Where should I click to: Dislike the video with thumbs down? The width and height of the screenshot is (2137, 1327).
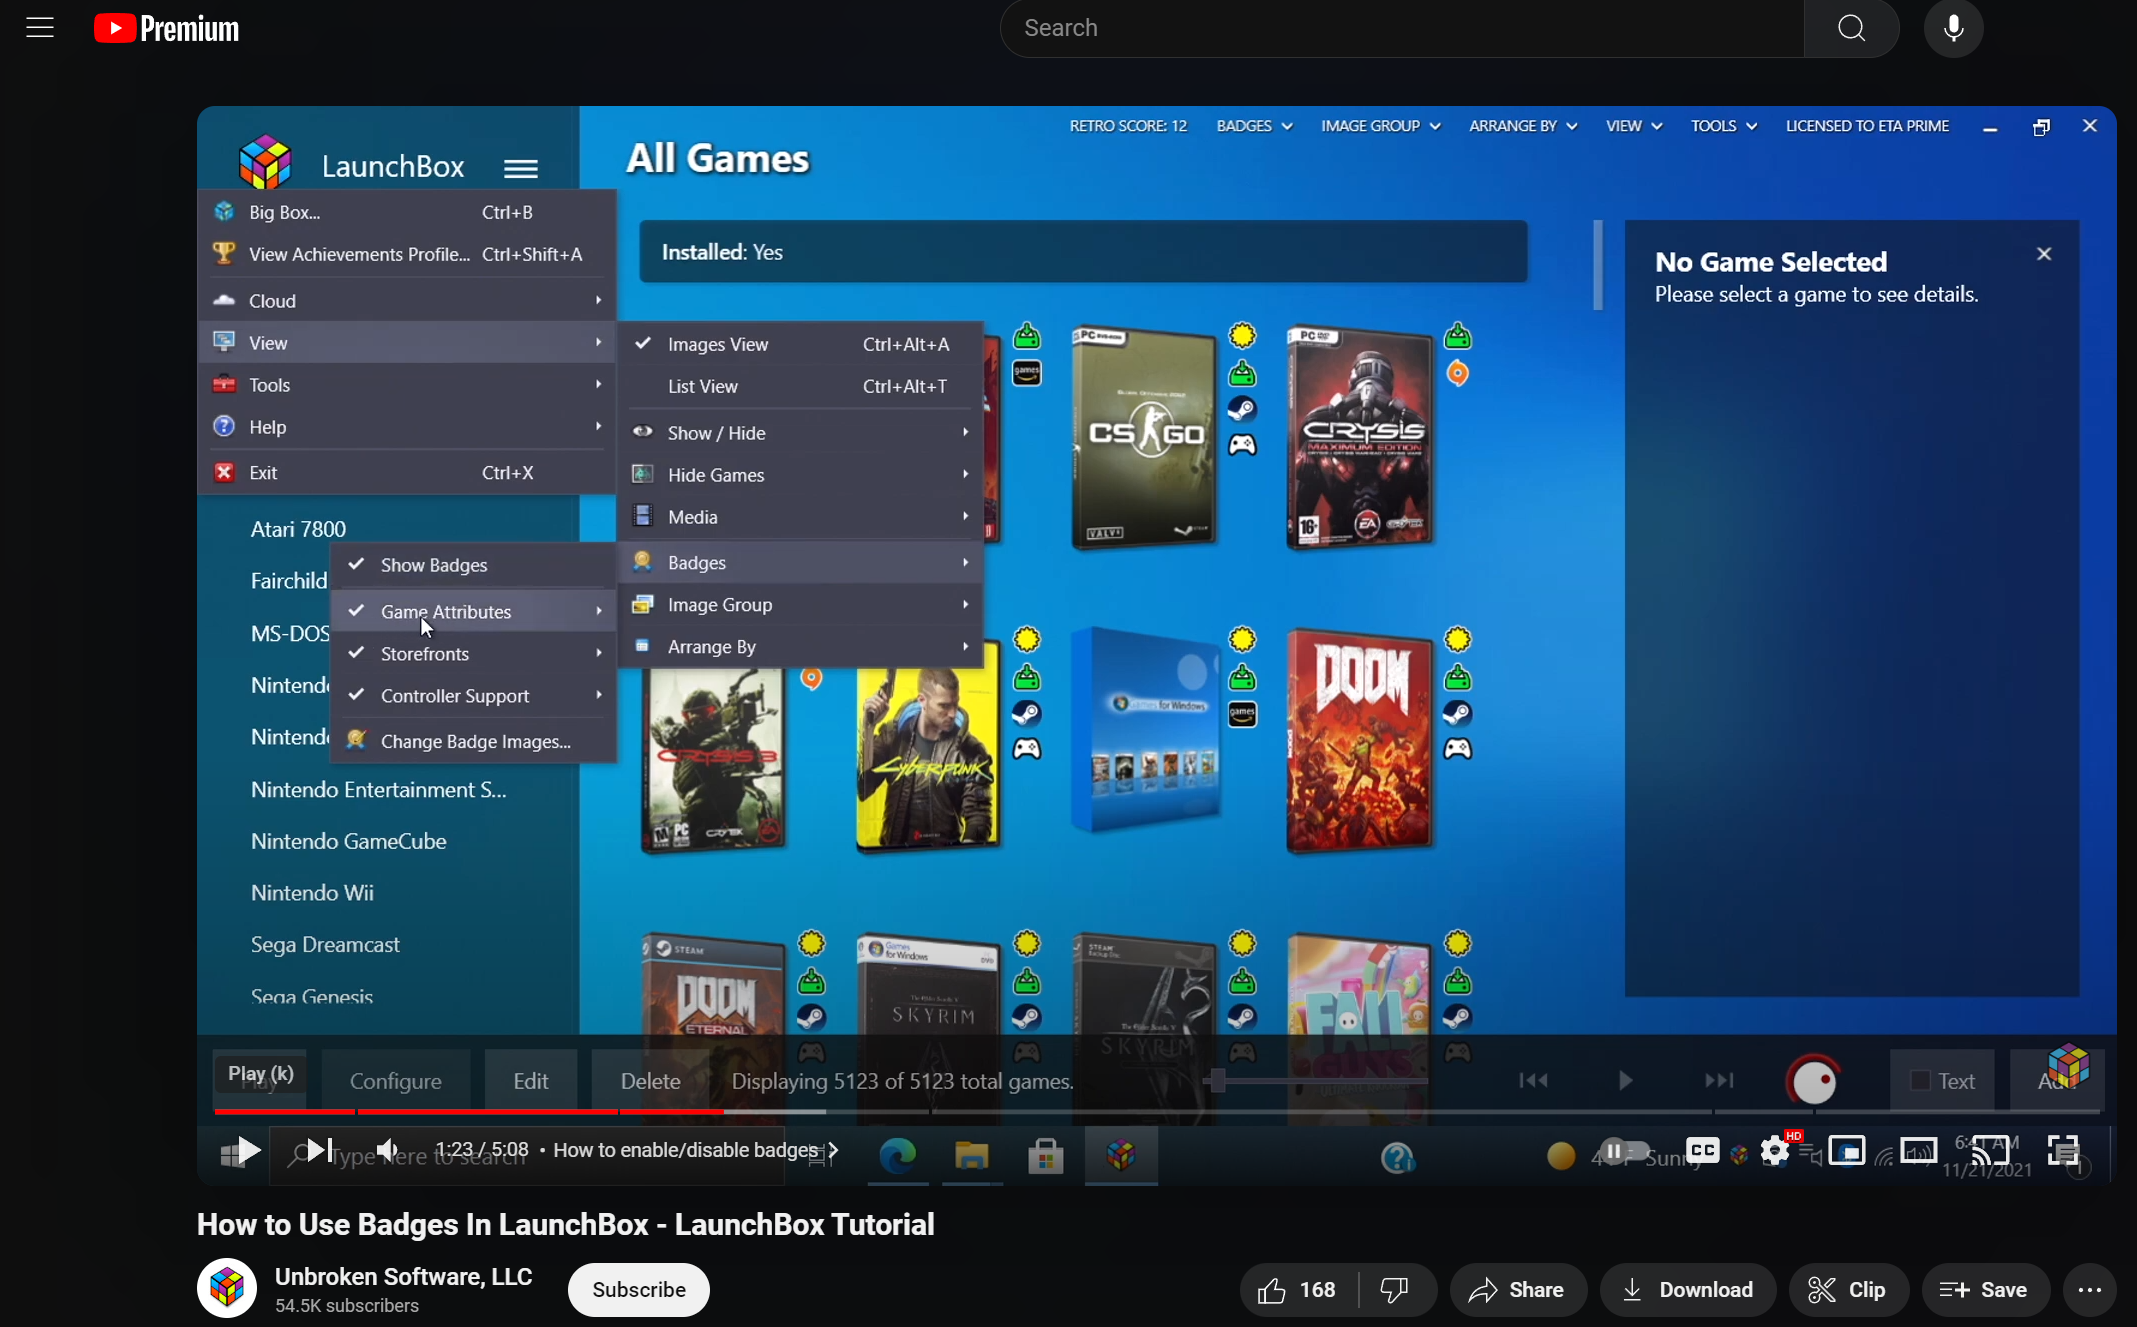coord(1394,1290)
